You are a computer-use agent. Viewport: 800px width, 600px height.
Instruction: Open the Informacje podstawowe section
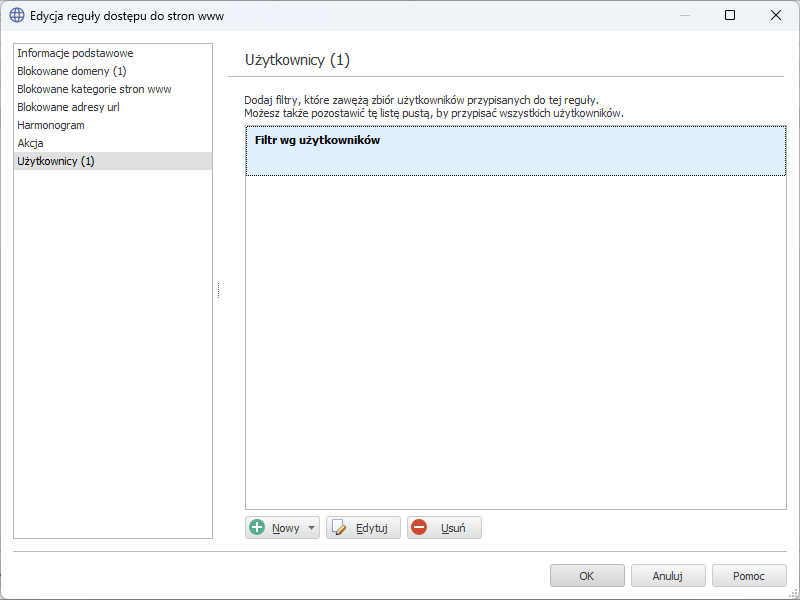[x=75, y=53]
